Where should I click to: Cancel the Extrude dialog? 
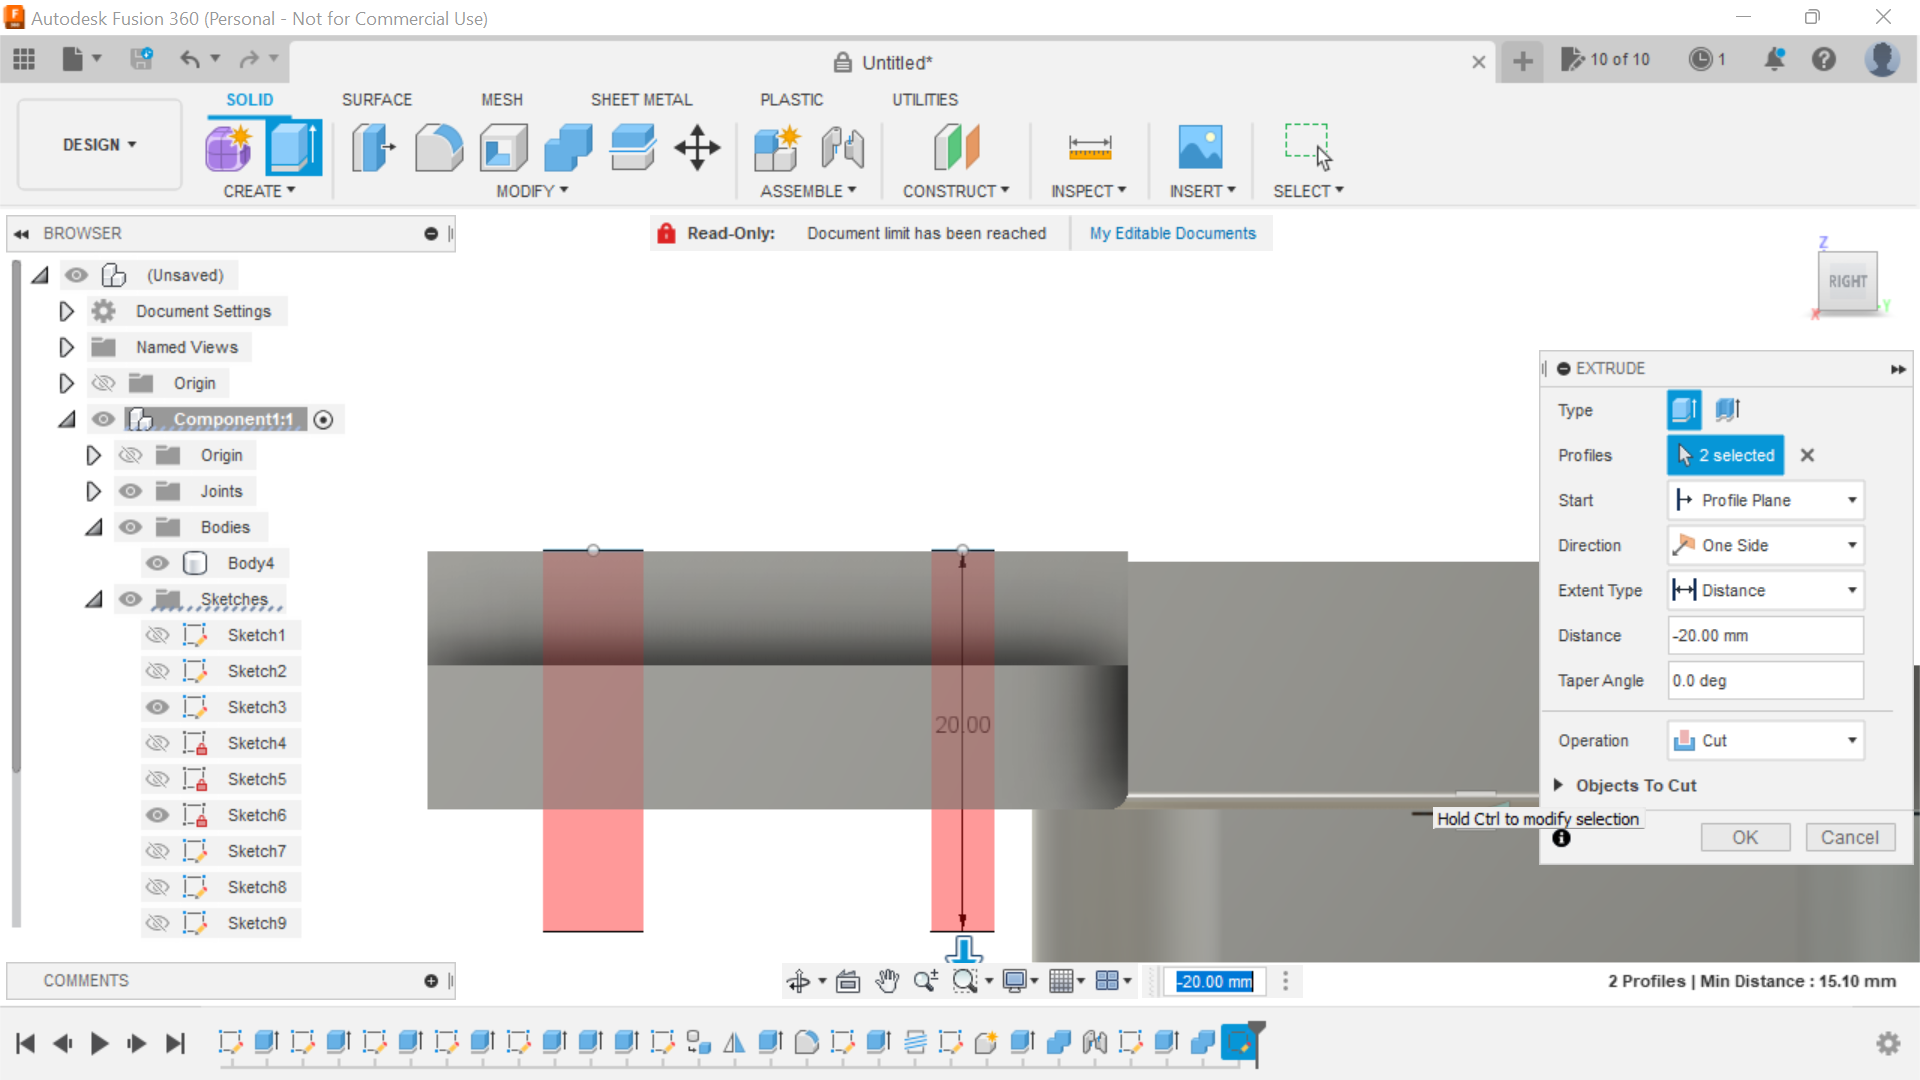1850,837
